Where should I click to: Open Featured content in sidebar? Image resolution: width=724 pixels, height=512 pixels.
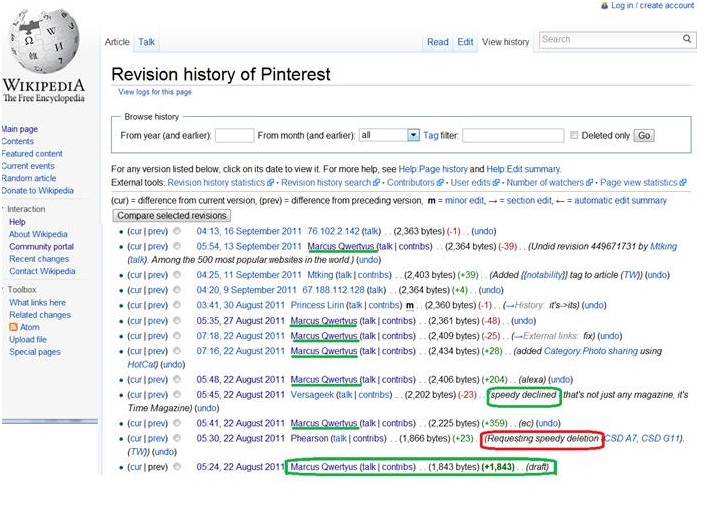(32, 154)
